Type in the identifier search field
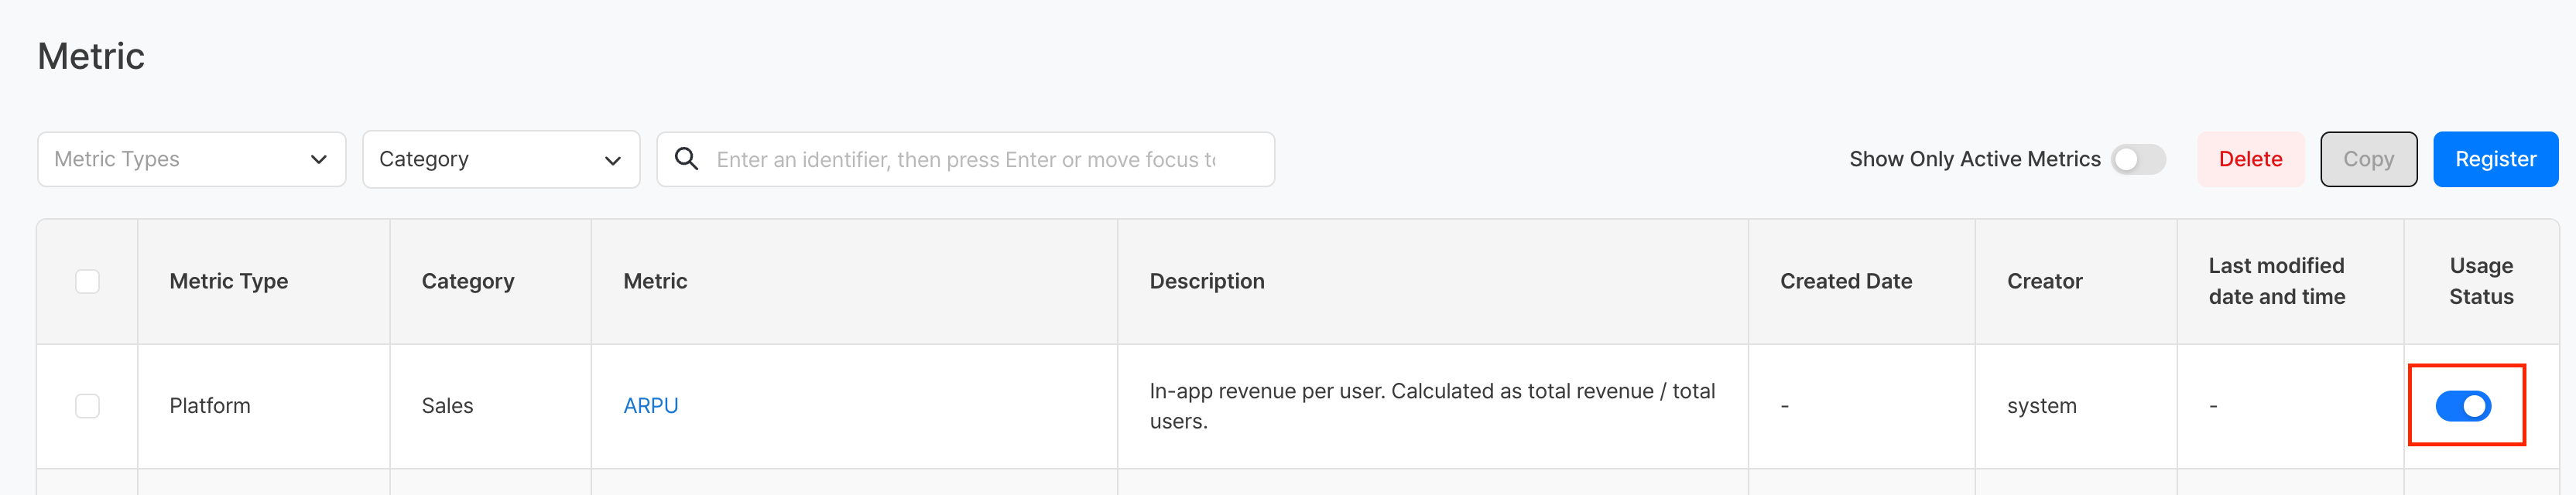2576x495 pixels. click(x=965, y=159)
